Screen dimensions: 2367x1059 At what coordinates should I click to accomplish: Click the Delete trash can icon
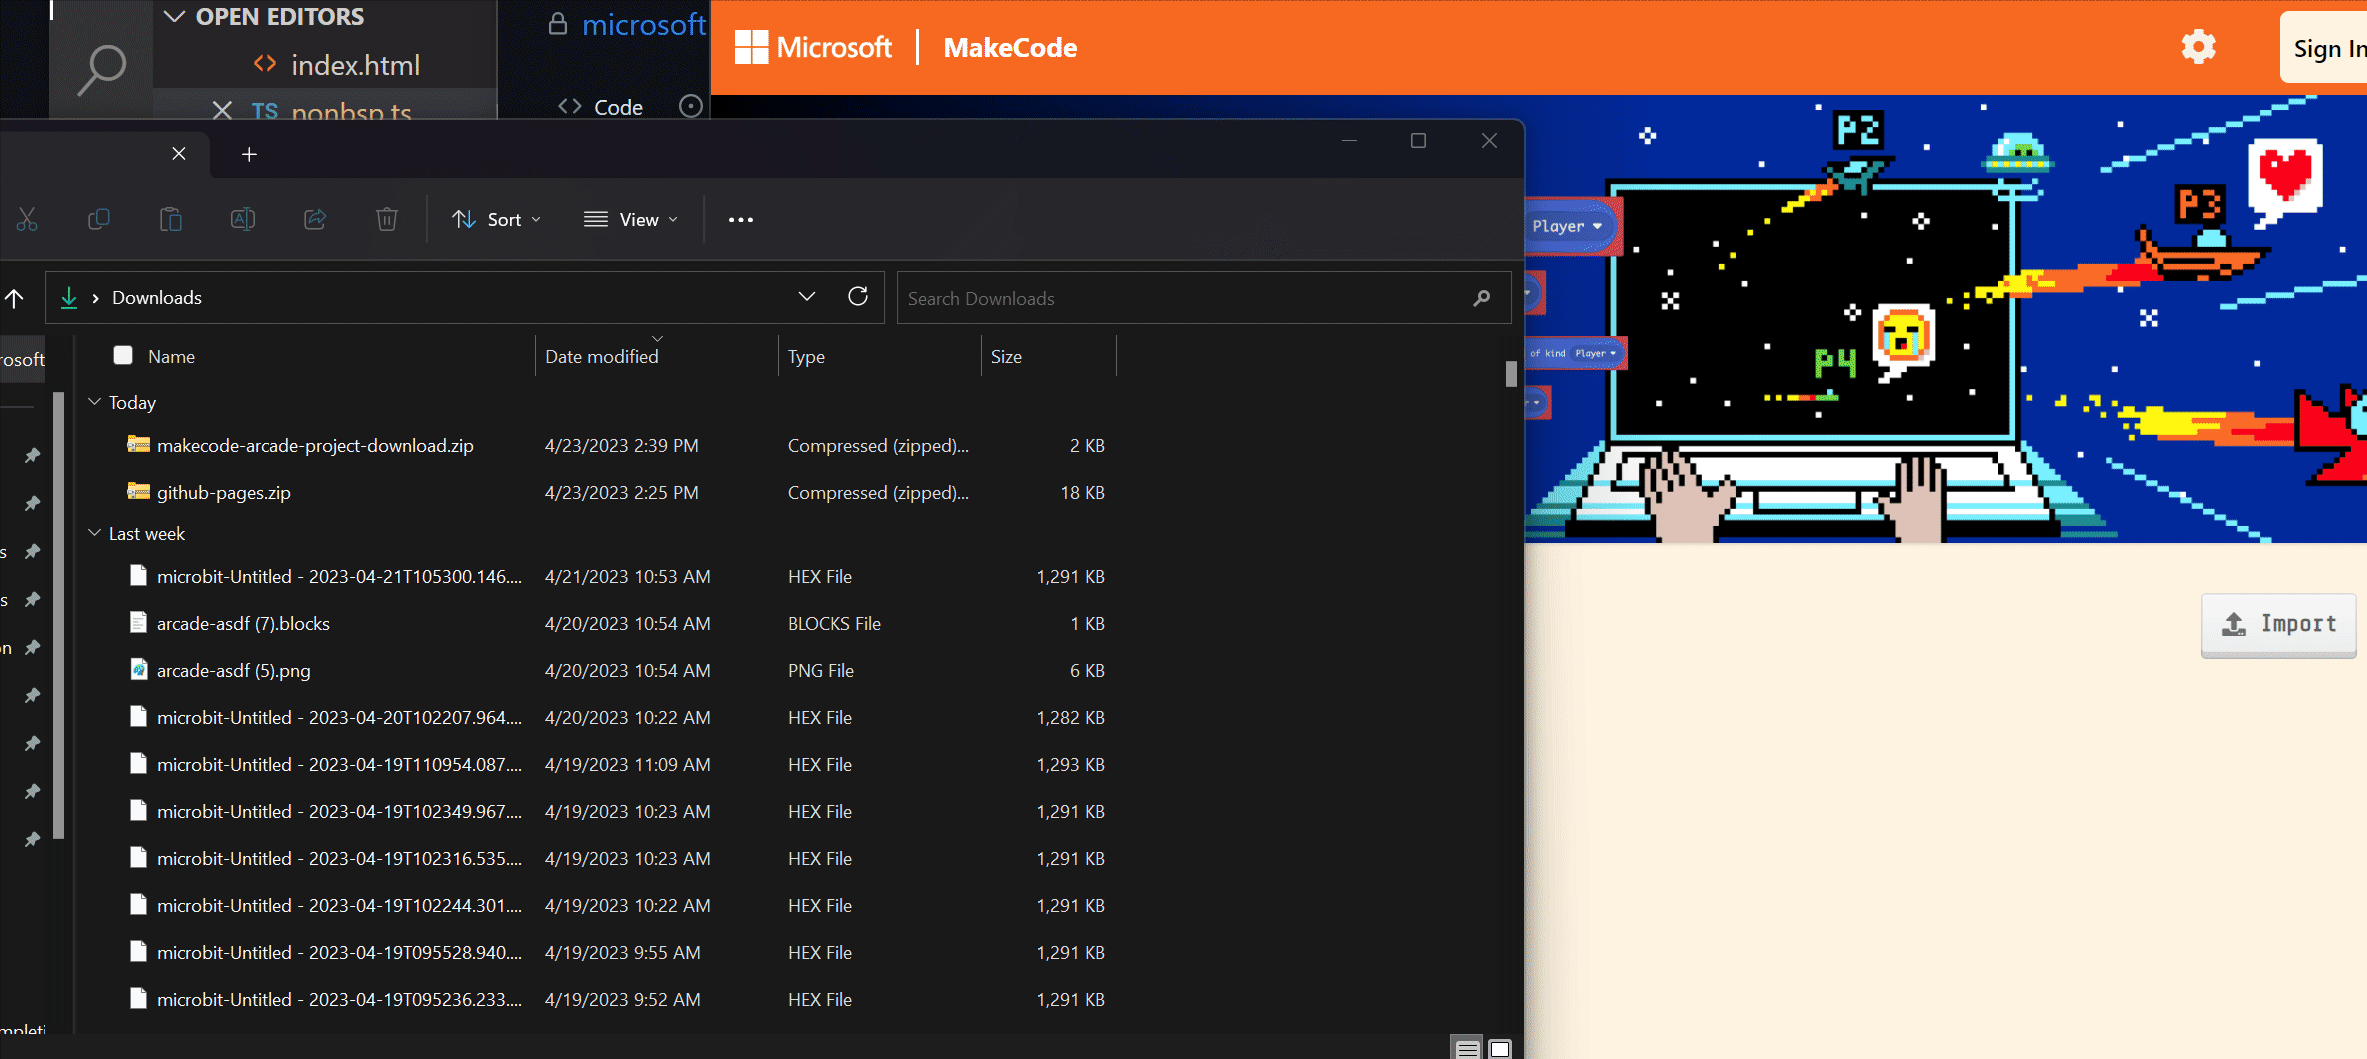coord(387,219)
